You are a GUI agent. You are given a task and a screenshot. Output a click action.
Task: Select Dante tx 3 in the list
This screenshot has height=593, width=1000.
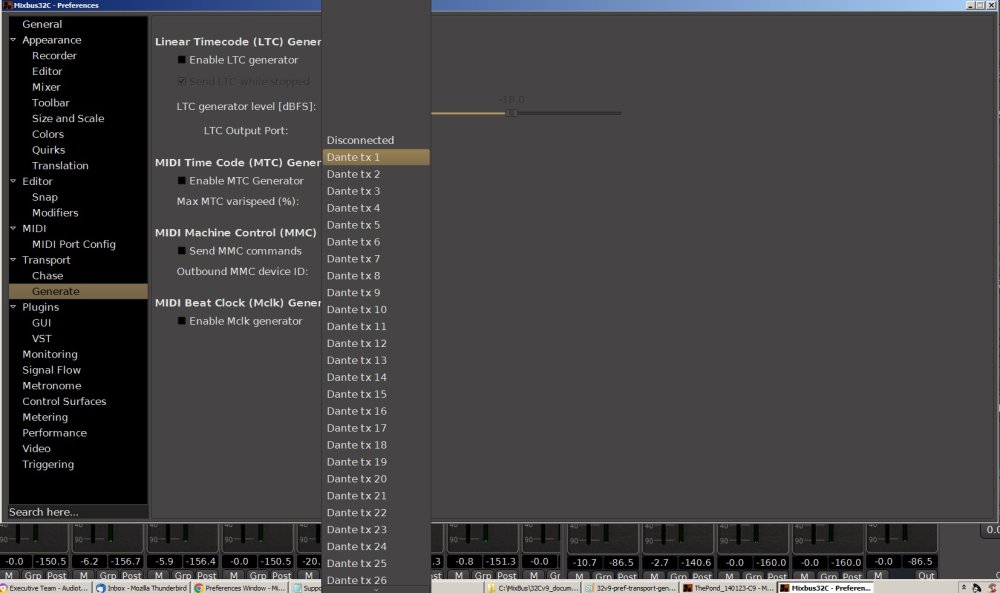point(376,191)
